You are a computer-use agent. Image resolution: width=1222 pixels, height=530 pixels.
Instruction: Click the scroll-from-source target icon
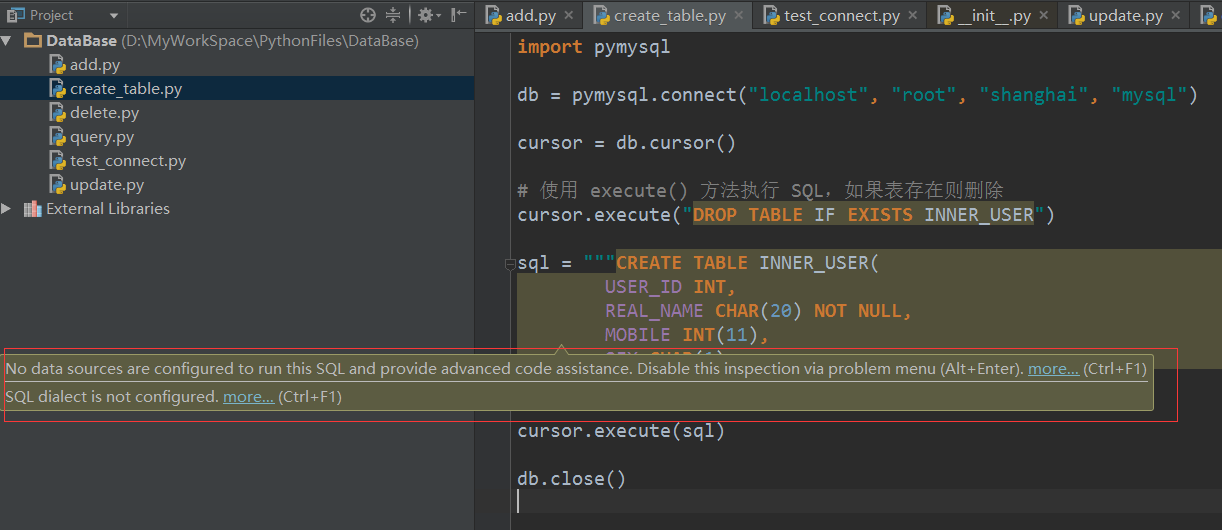[x=368, y=15]
